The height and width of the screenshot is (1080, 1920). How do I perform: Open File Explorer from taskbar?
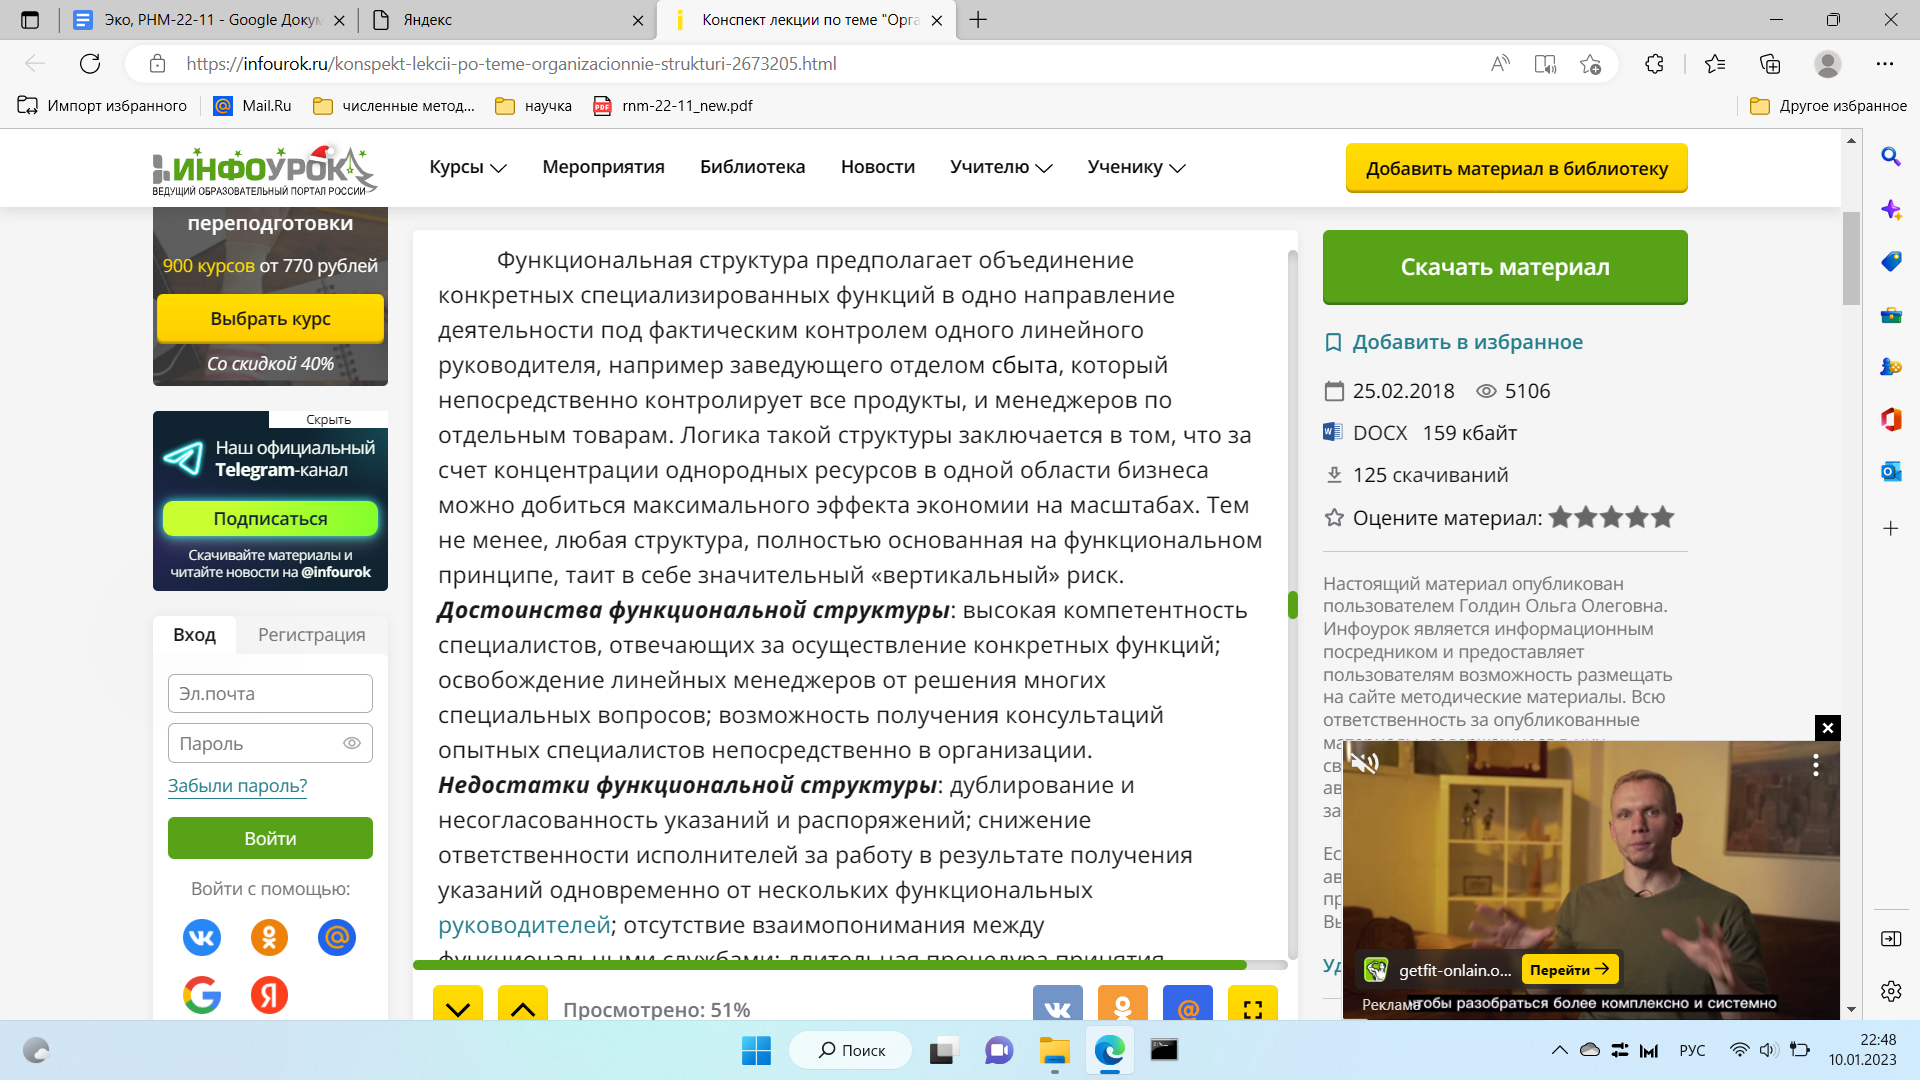click(x=1054, y=1050)
